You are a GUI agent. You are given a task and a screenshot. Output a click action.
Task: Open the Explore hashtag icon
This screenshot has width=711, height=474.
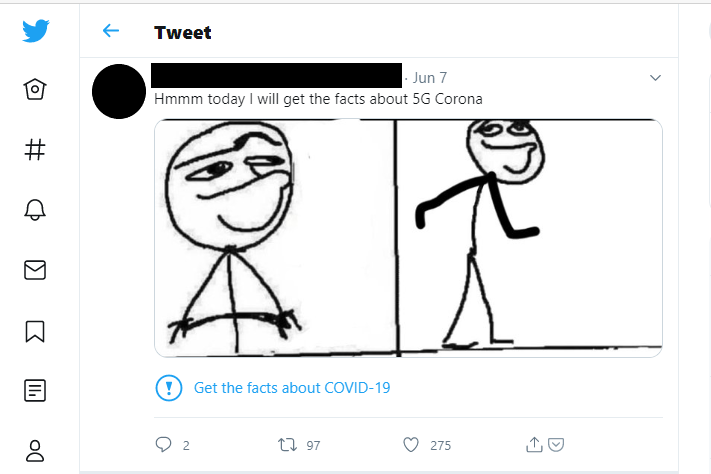[35, 149]
